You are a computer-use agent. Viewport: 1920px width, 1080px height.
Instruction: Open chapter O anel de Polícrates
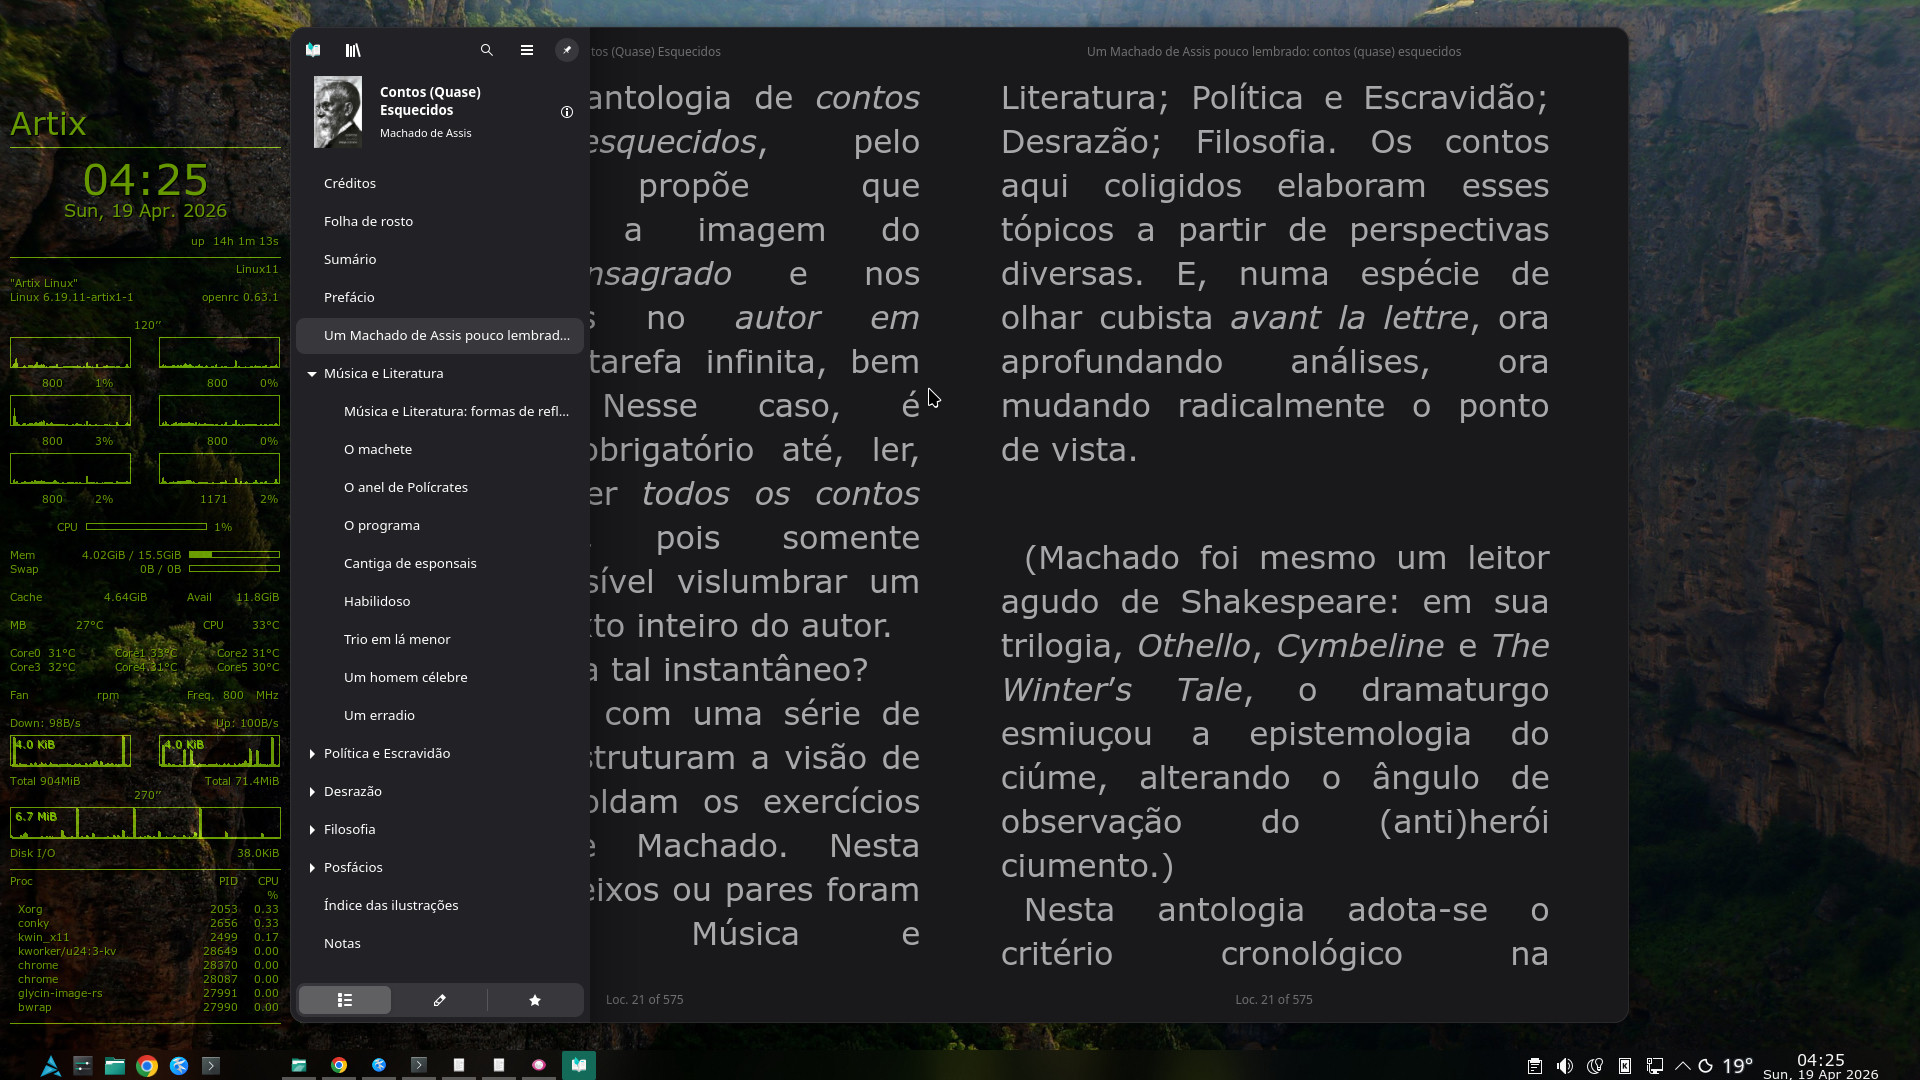pyautogui.click(x=406, y=488)
